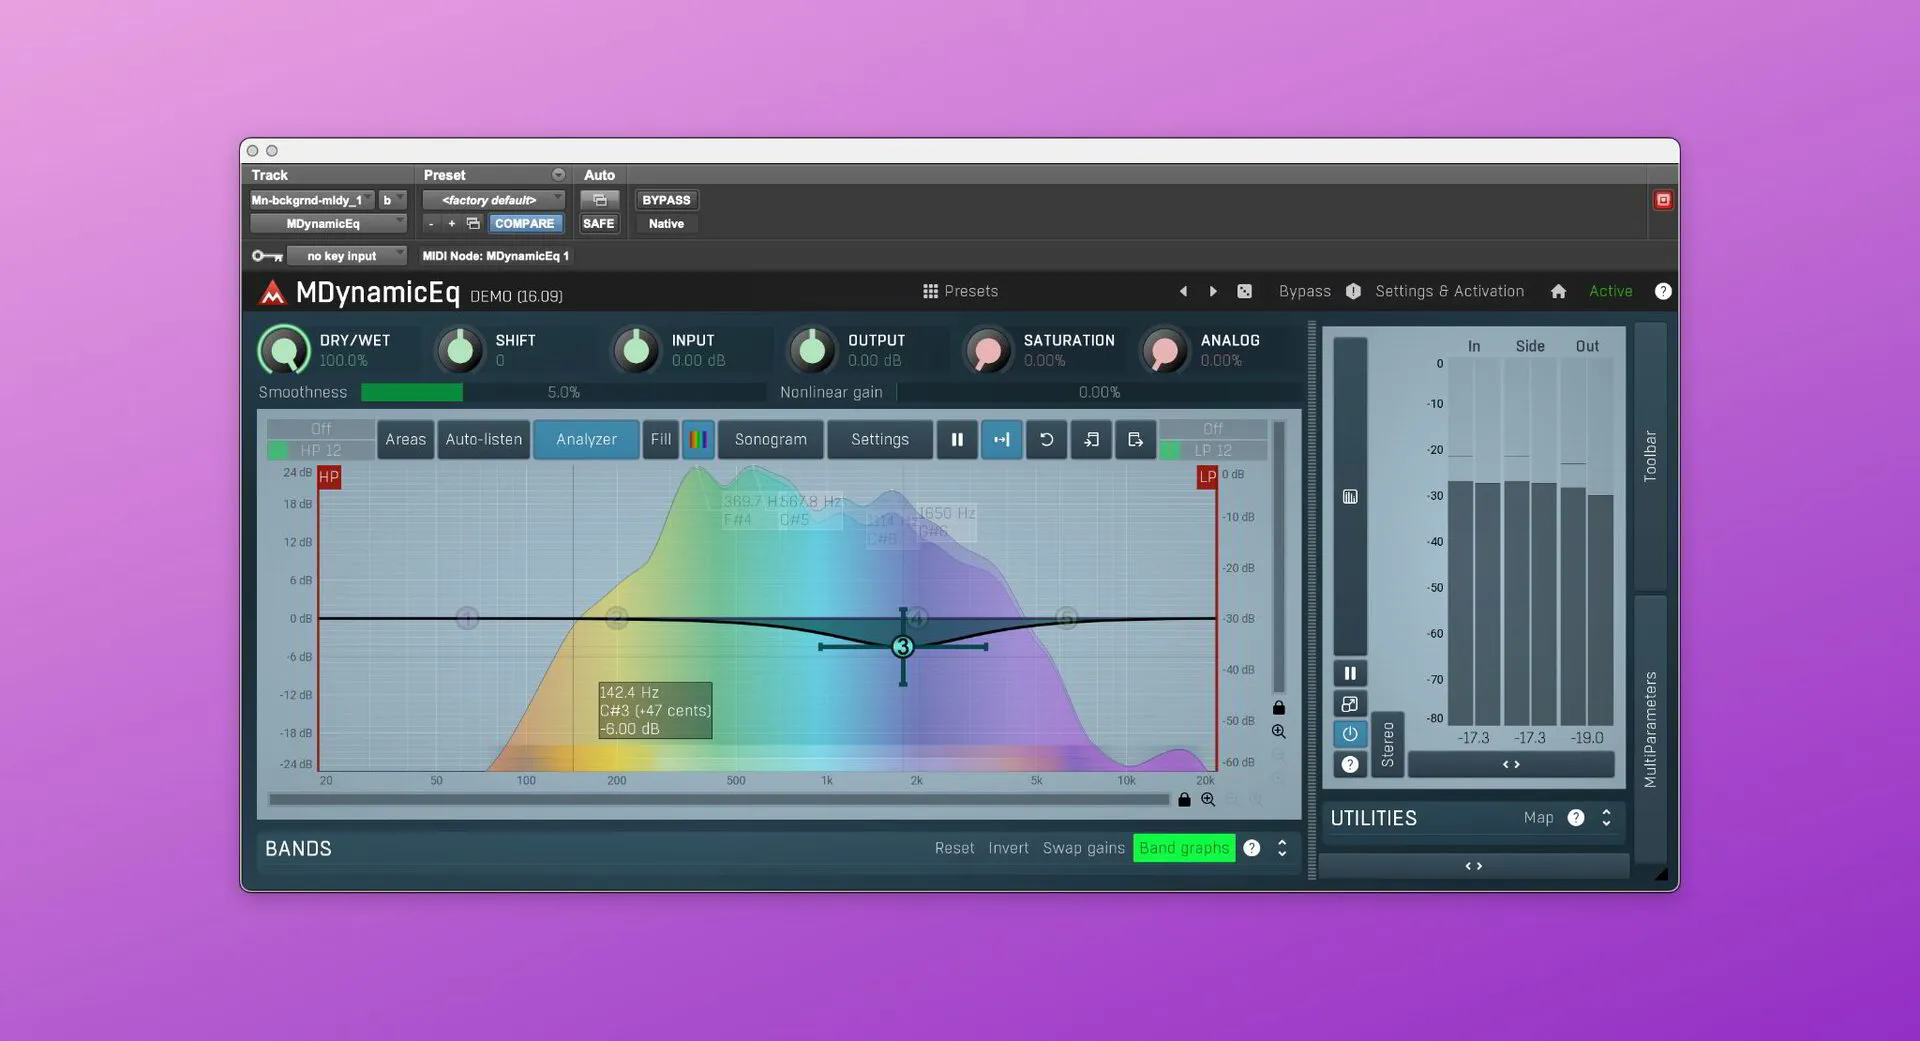Click the Swap gains button
The image size is (1920, 1041).
tap(1083, 847)
